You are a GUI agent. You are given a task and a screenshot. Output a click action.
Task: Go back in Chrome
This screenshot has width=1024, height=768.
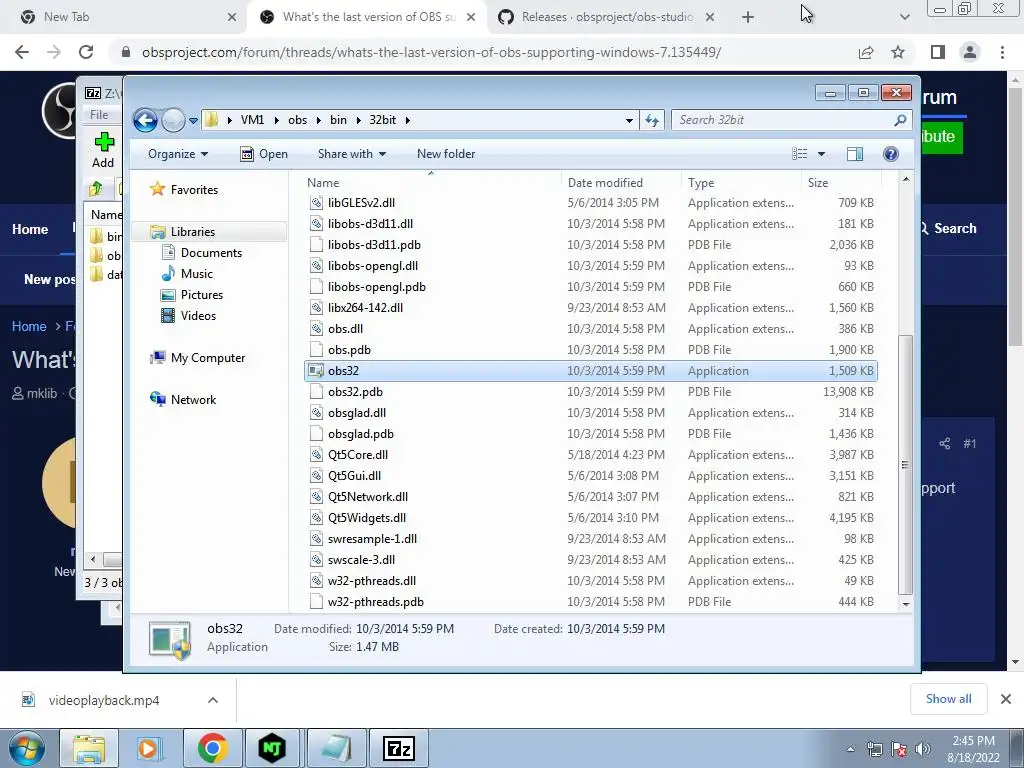pos(22,52)
